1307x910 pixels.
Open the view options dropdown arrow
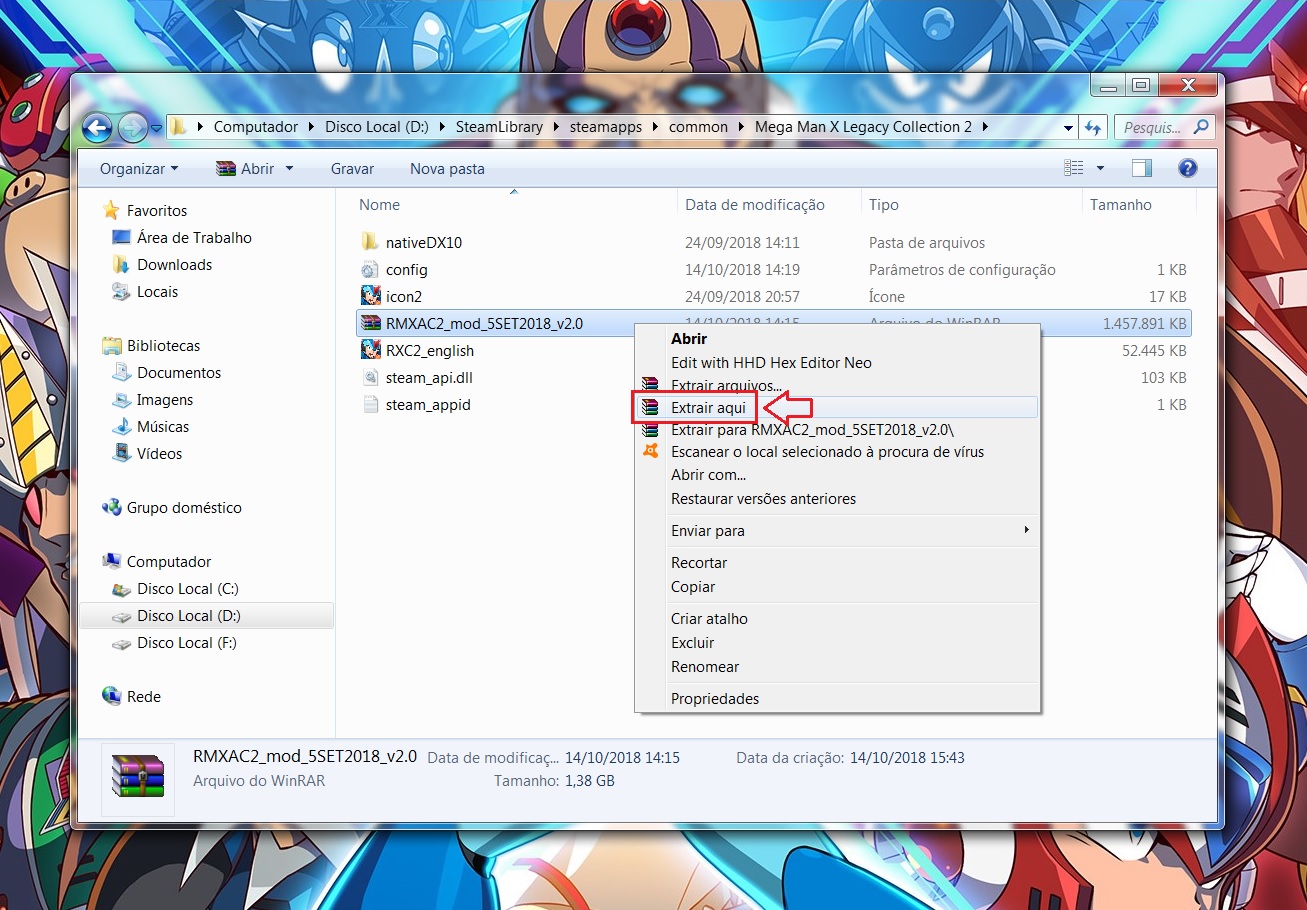1100,168
